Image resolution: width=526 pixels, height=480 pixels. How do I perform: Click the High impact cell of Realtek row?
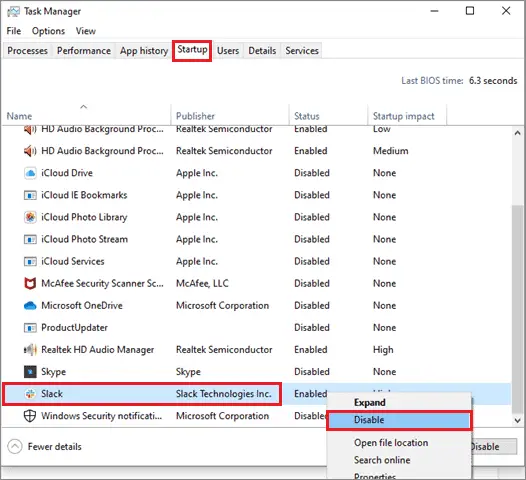click(383, 350)
